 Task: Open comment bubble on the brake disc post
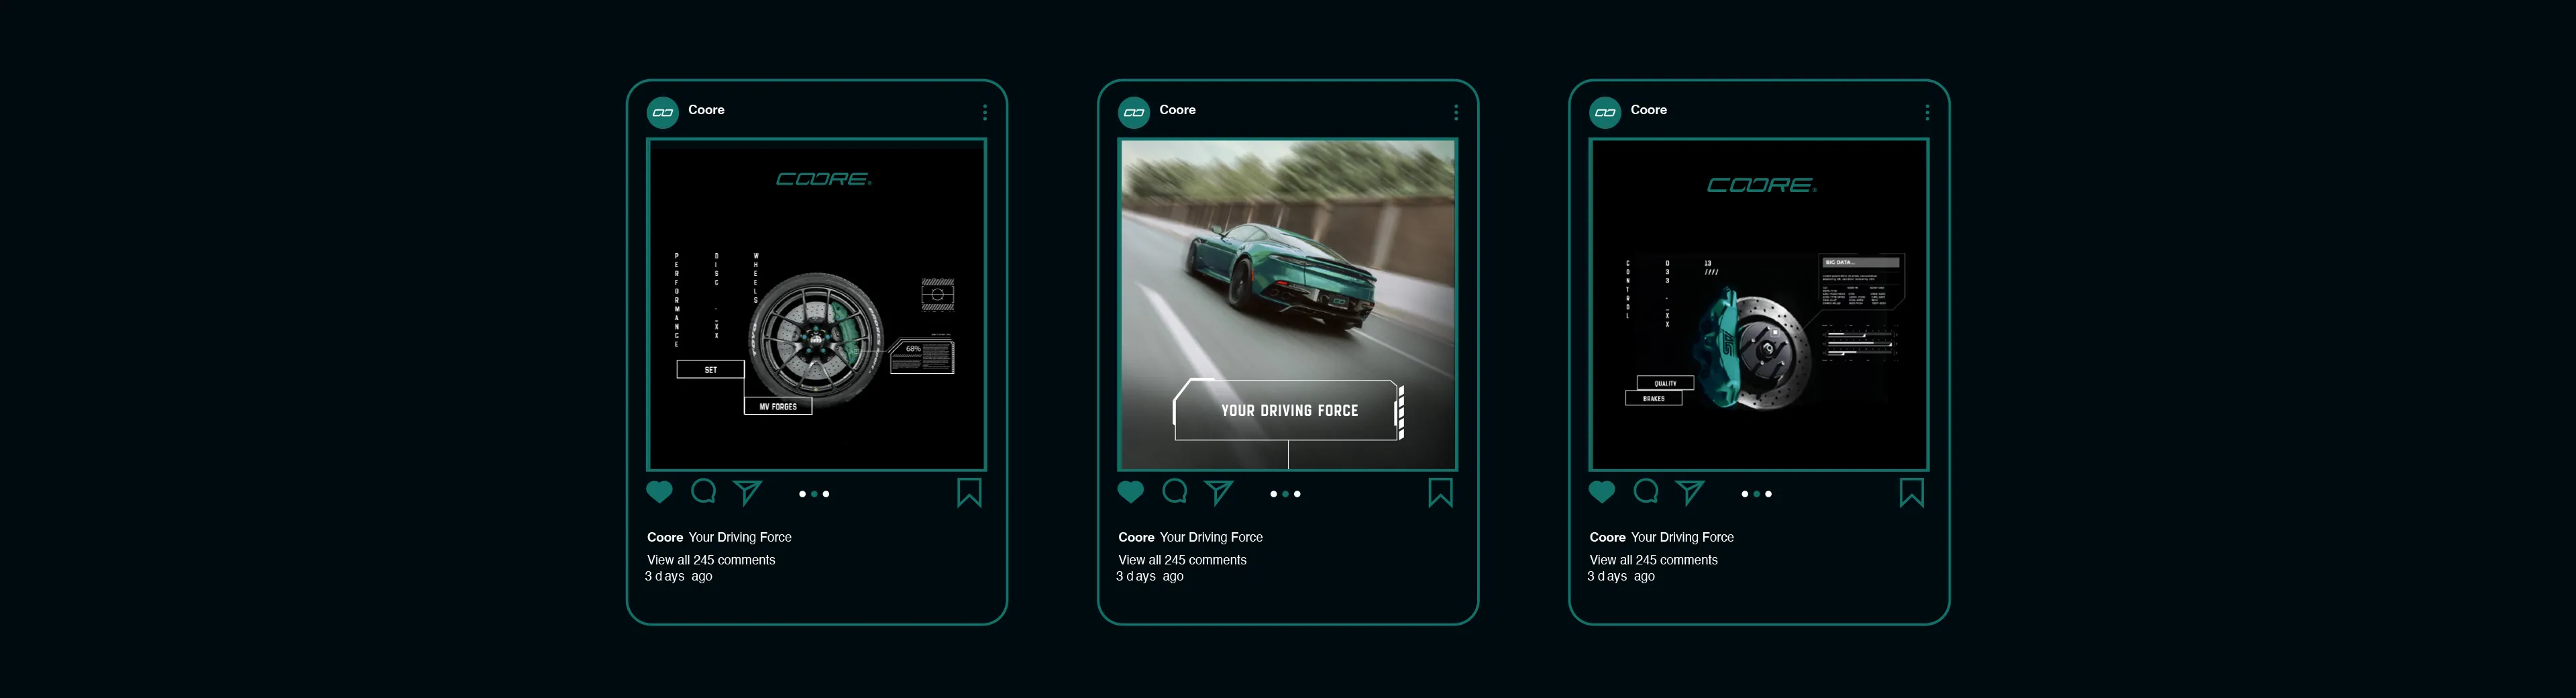[1646, 491]
